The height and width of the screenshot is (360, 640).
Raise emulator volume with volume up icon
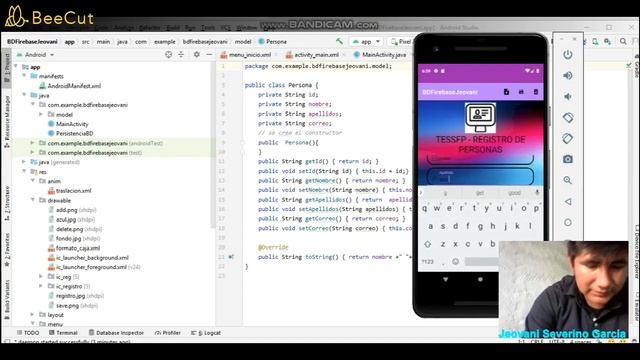(x=568, y=76)
